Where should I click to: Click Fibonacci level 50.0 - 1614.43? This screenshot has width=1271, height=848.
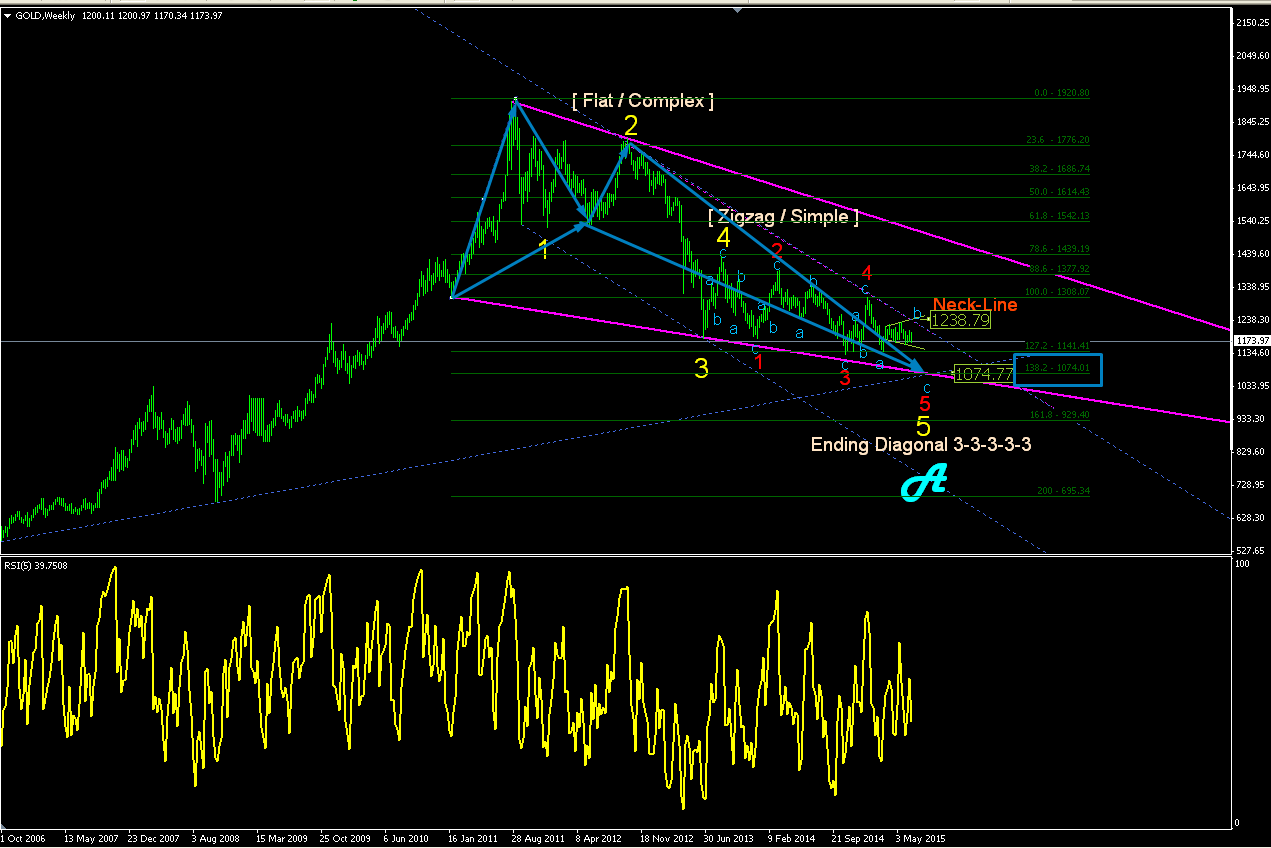pos(1058,191)
